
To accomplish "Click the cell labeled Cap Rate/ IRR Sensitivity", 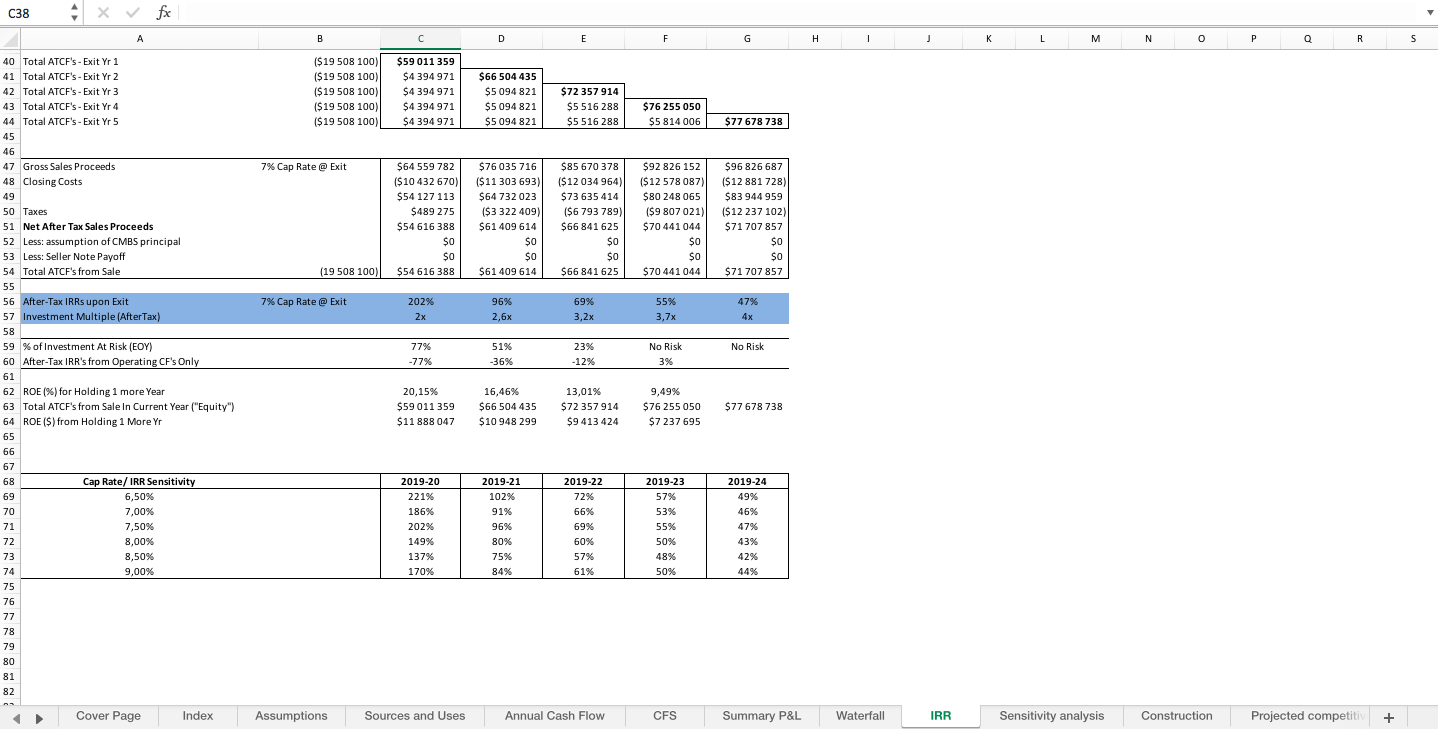I will 139,481.
